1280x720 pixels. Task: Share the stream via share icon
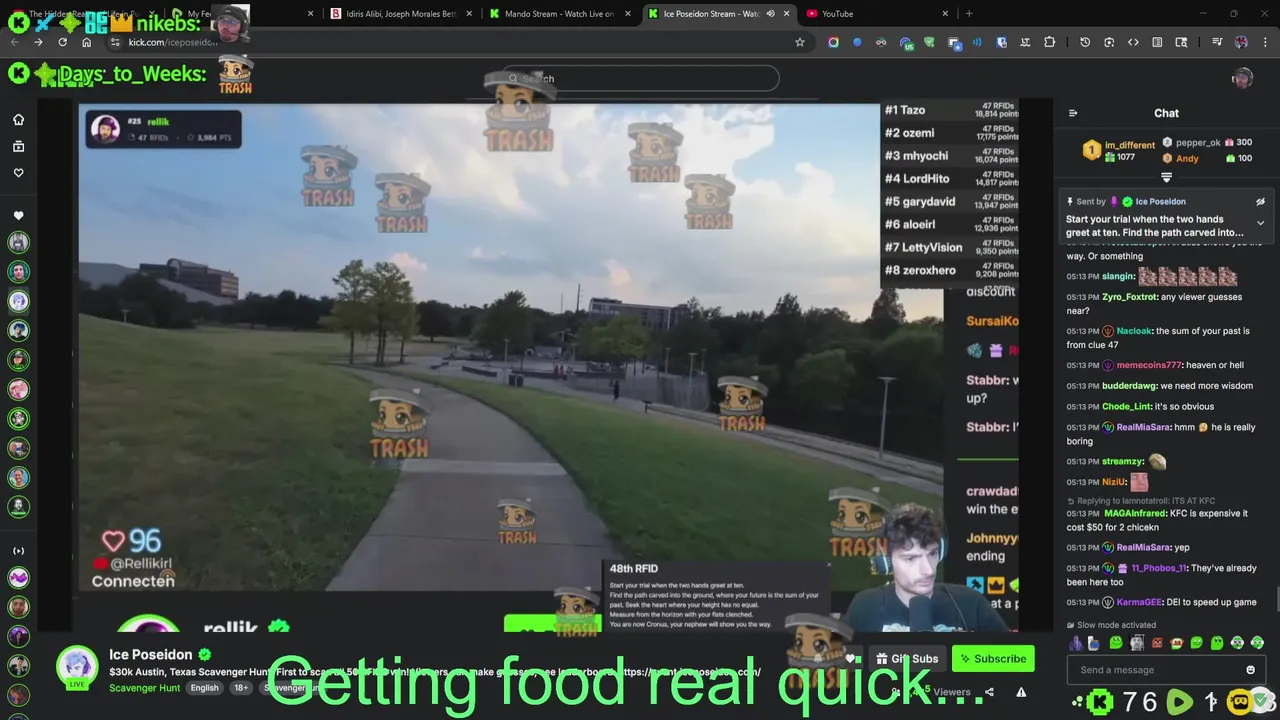pyautogui.click(x=989, y=692)
